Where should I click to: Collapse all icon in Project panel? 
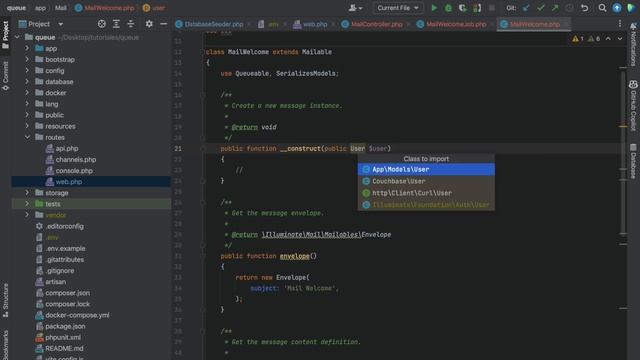click(131, 24)
